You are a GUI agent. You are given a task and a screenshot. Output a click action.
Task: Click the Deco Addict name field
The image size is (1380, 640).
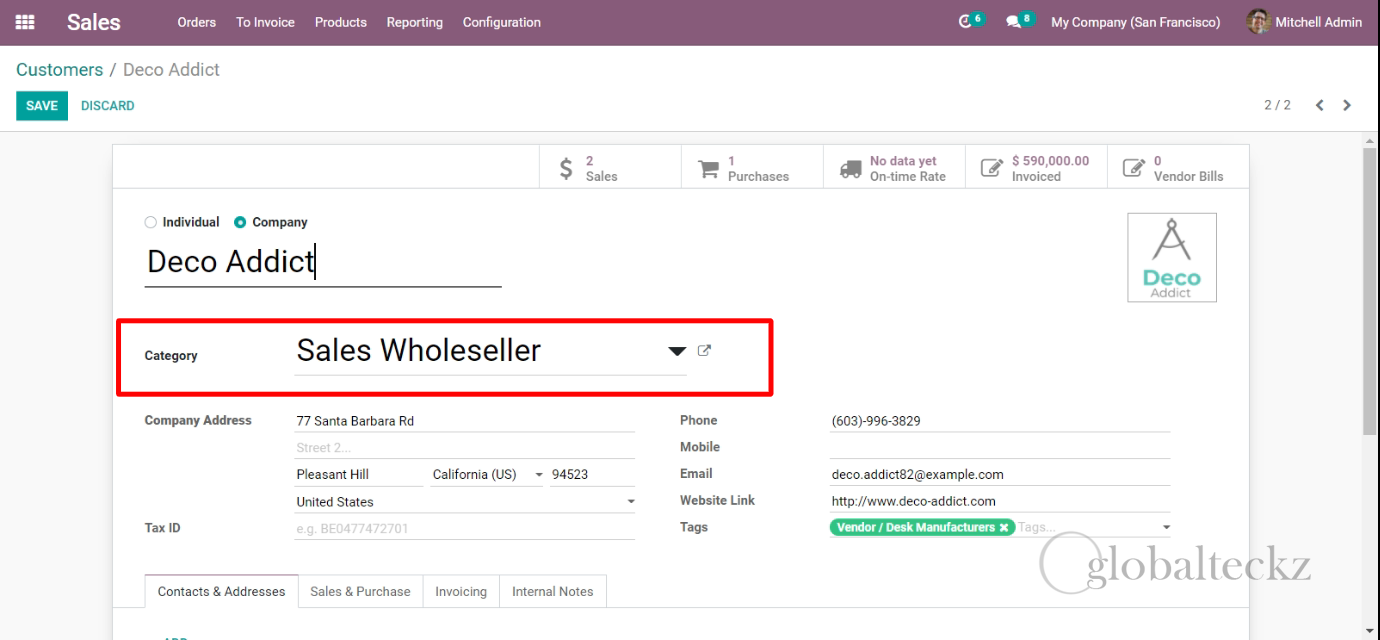323,262
